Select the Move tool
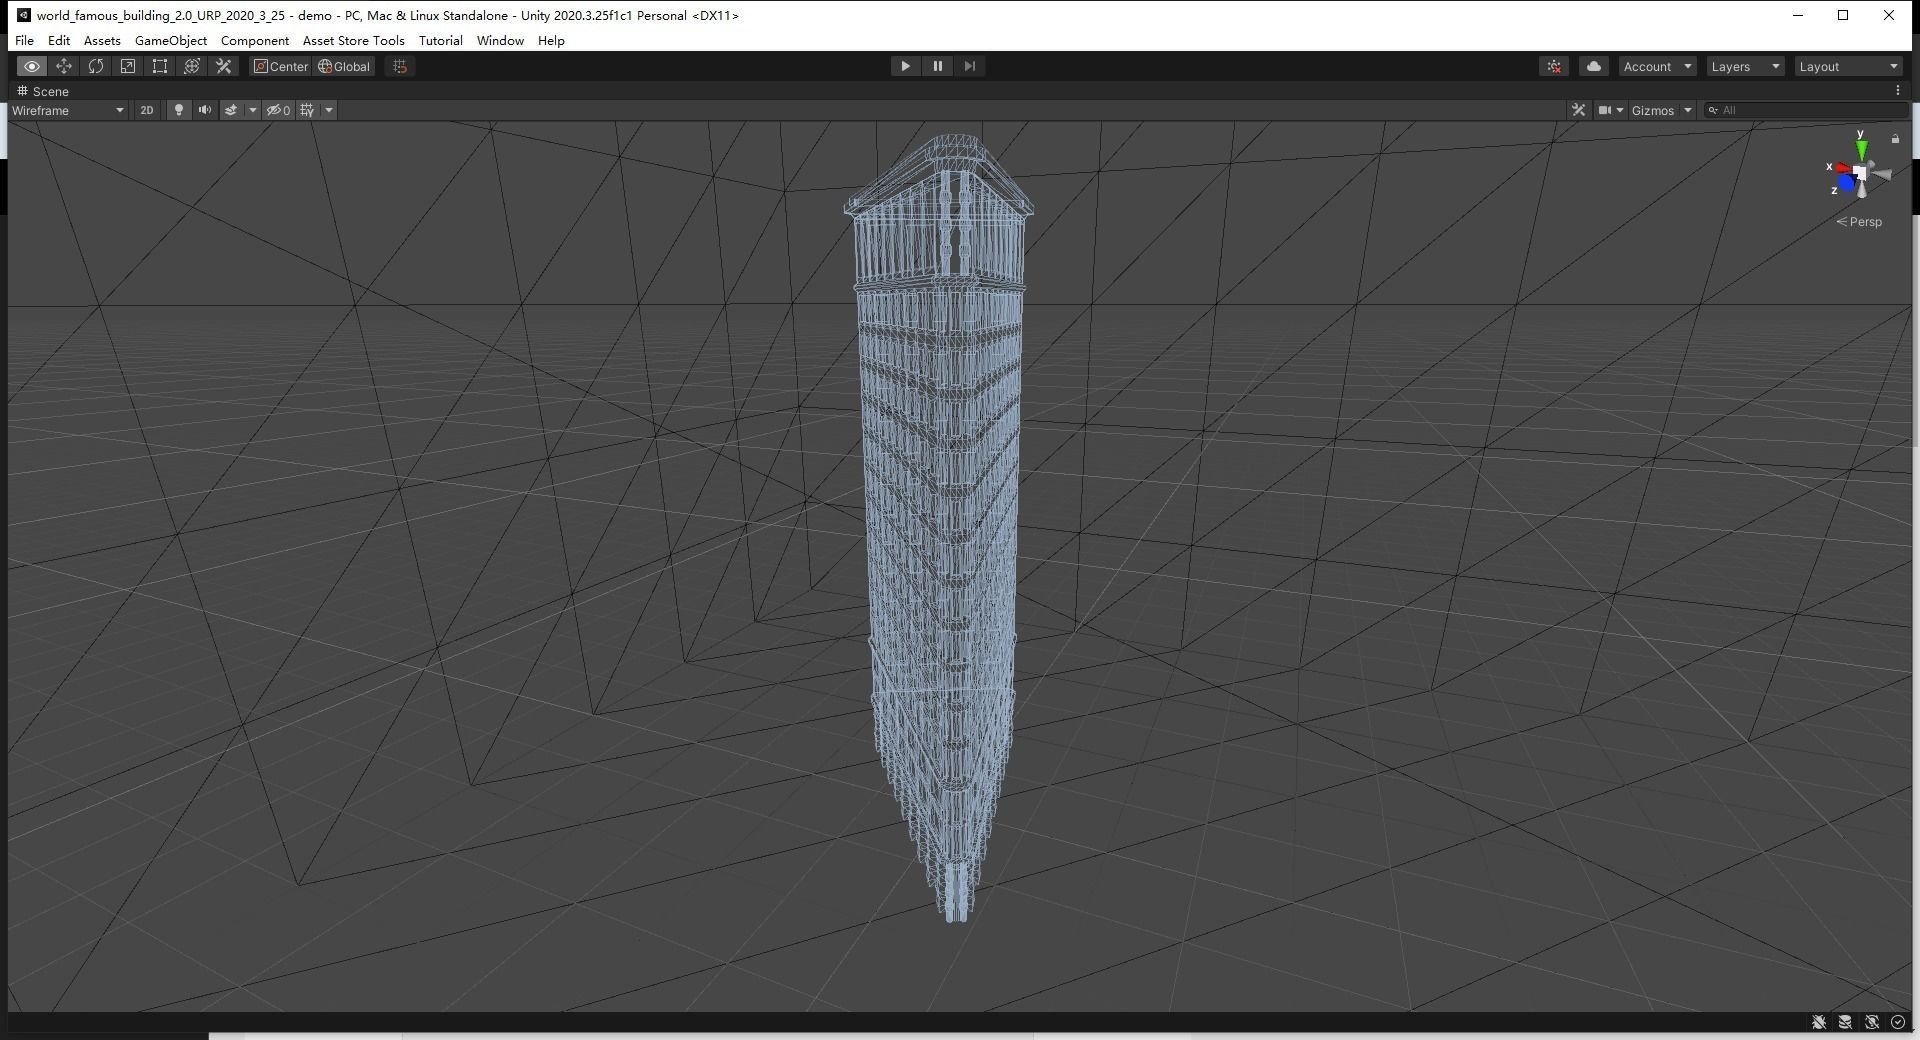This screenshot has width=1920, height=1040. (64, 66)
